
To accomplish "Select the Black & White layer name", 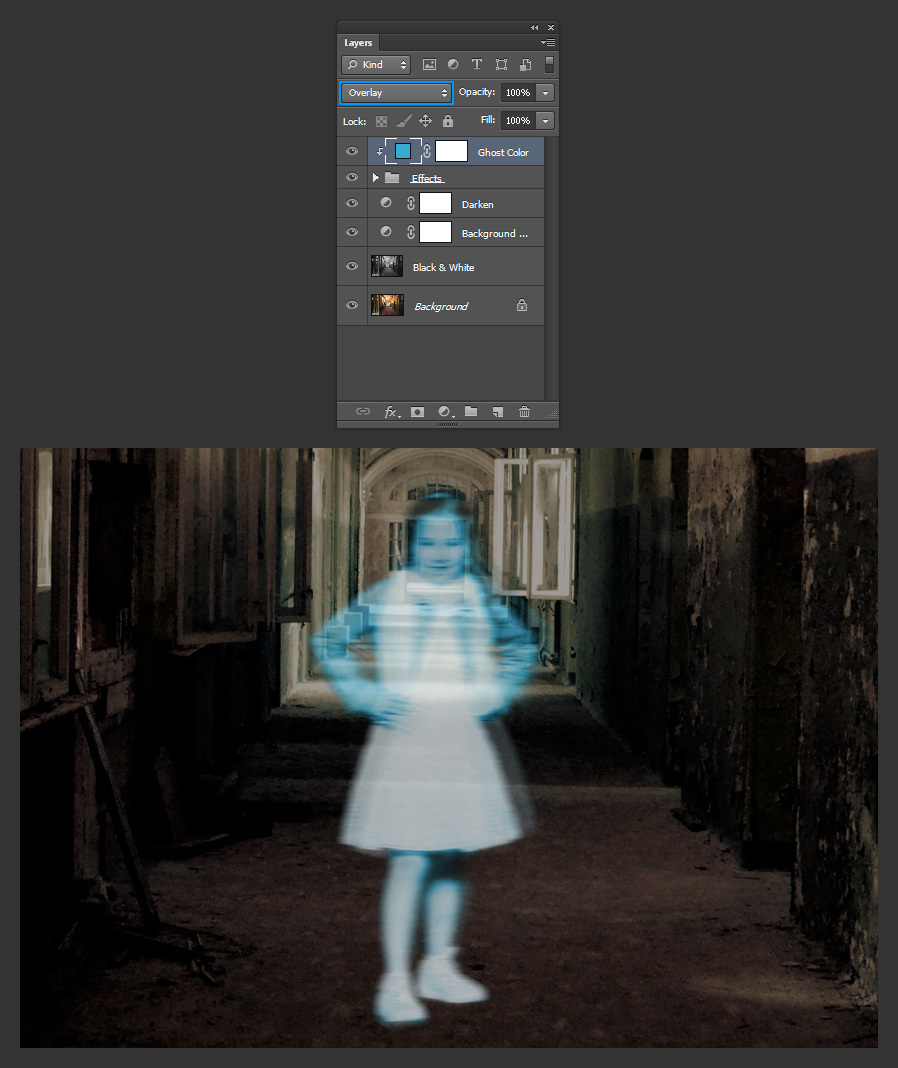I will click(x=443, y=268).
